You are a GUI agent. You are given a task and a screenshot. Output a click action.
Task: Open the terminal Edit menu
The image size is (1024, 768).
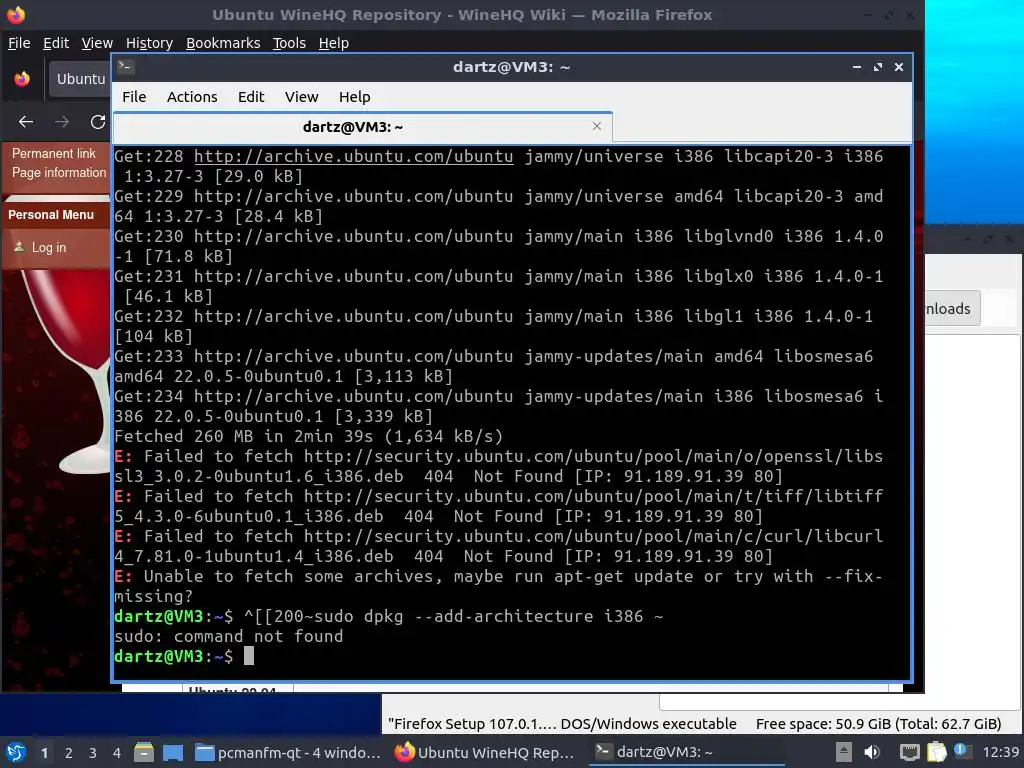tap(251, 97)
